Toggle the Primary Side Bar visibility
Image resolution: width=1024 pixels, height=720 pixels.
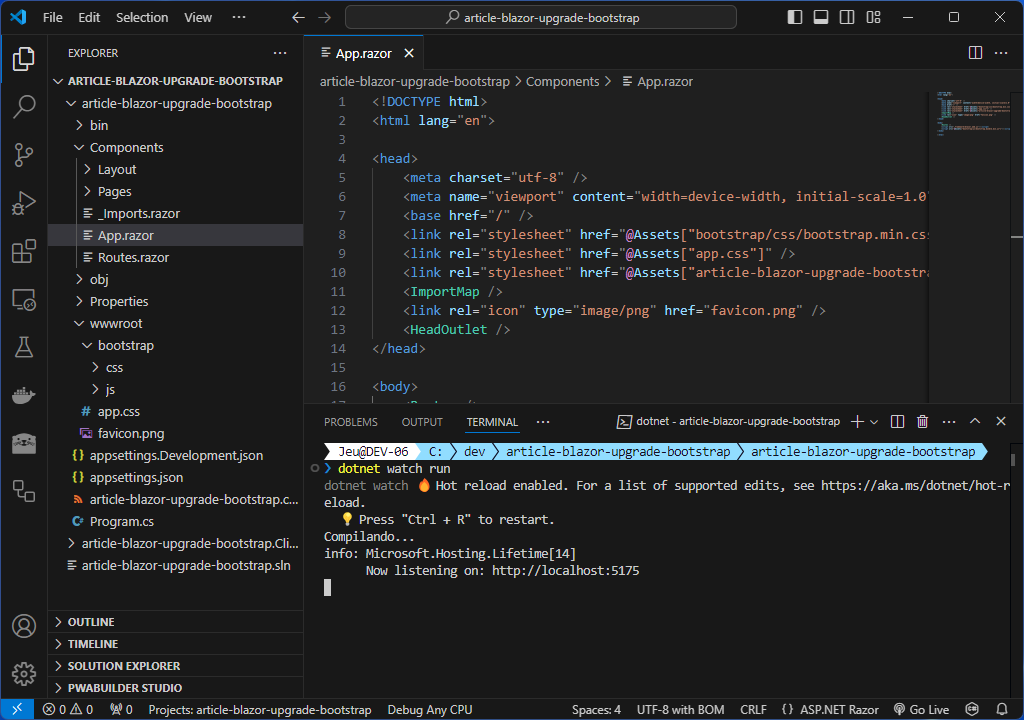[x=795, y=18]
